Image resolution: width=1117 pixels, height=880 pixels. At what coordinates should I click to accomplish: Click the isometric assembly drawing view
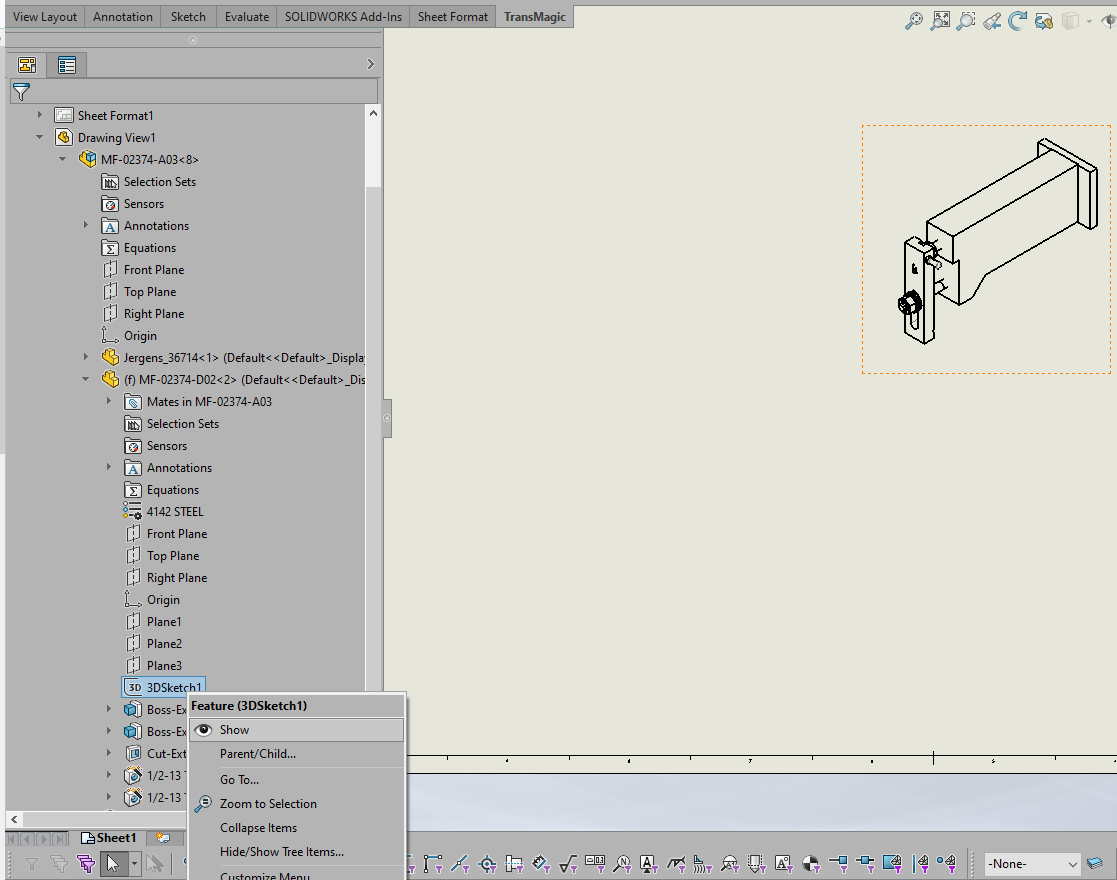[x=986, y=249]
